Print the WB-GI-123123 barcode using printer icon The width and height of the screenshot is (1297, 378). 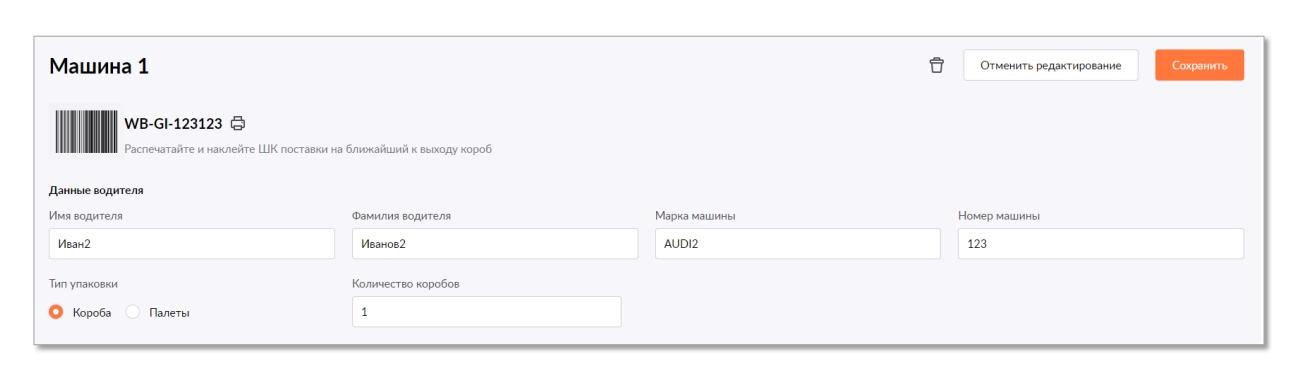238,124
